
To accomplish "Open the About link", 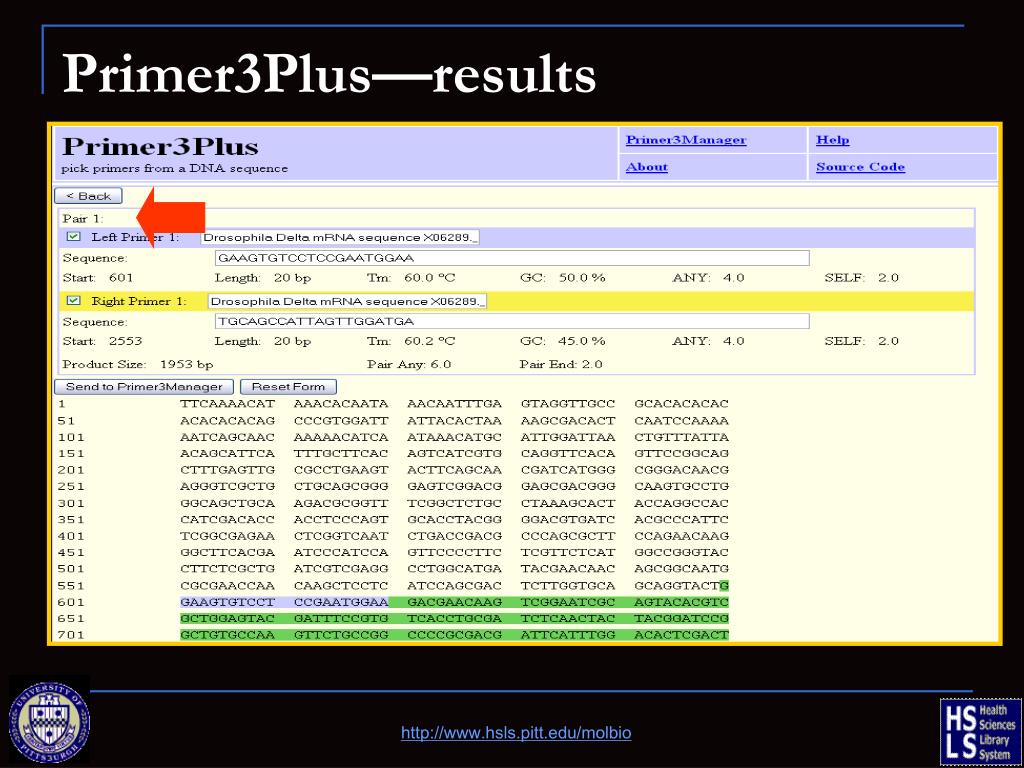I will 647,167.
